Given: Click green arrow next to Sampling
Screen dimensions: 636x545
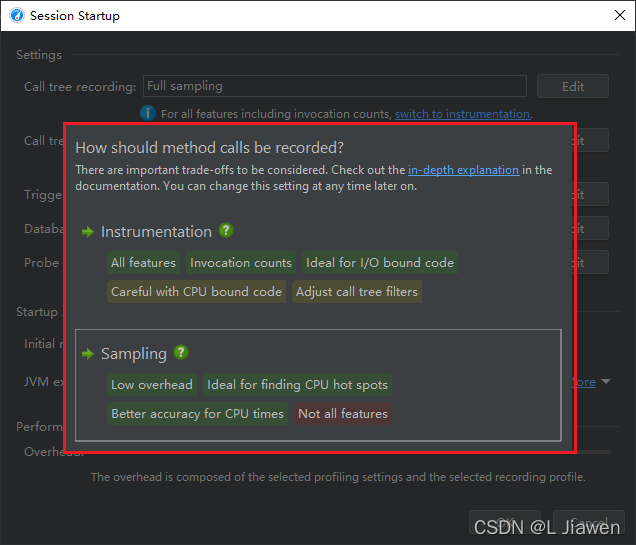Looking at the screenshot, I should (x=88, y=354).
